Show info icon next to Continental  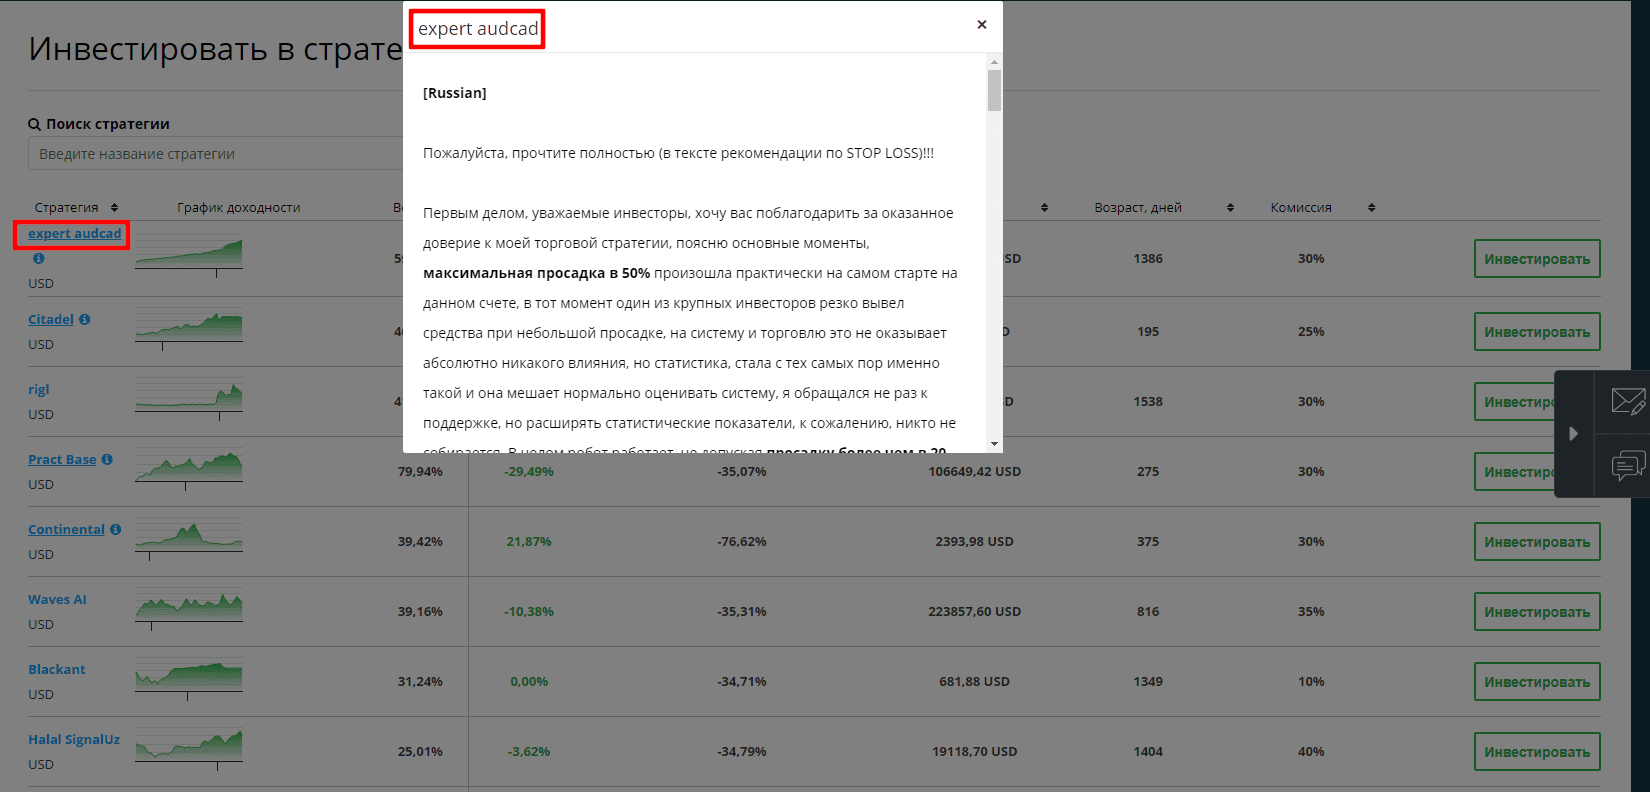[x=115, y=530]
